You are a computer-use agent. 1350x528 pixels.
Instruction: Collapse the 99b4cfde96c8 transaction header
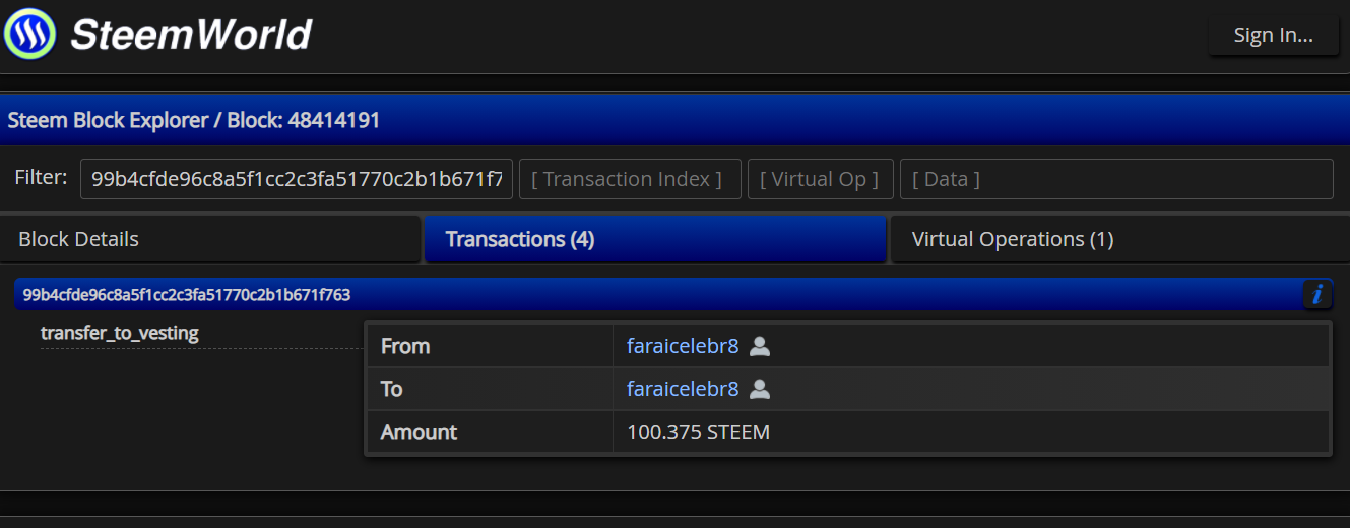[x=658, y=294]
